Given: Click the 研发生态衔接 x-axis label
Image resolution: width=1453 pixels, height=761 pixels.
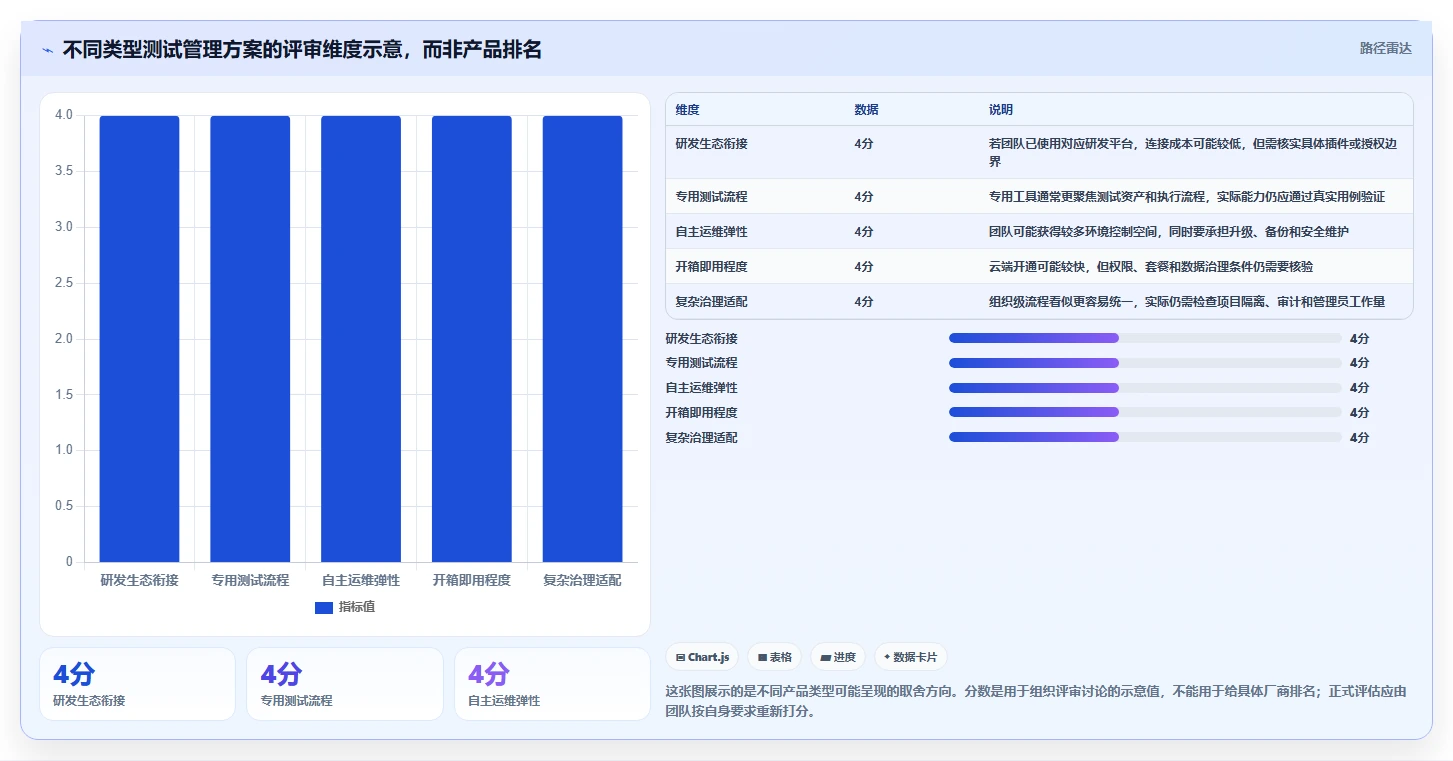Looking at the screenshot, I should tap(139, 580).
